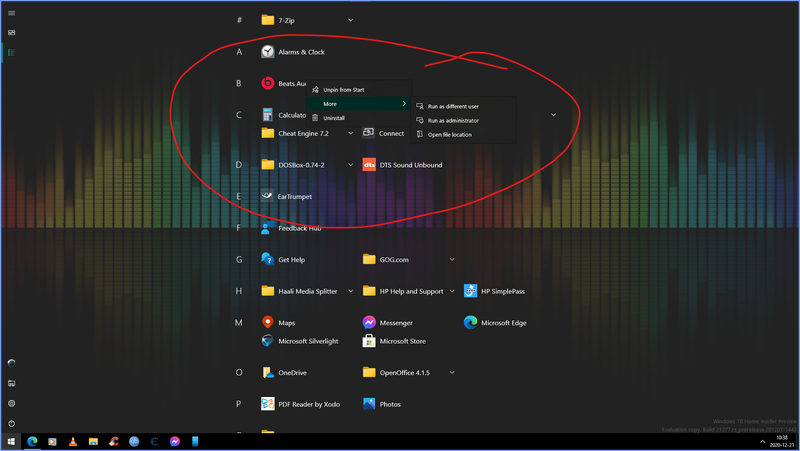Switch to All apps list view
The image size is (800, 451).
pyautogui.click(x=11, y=53)
